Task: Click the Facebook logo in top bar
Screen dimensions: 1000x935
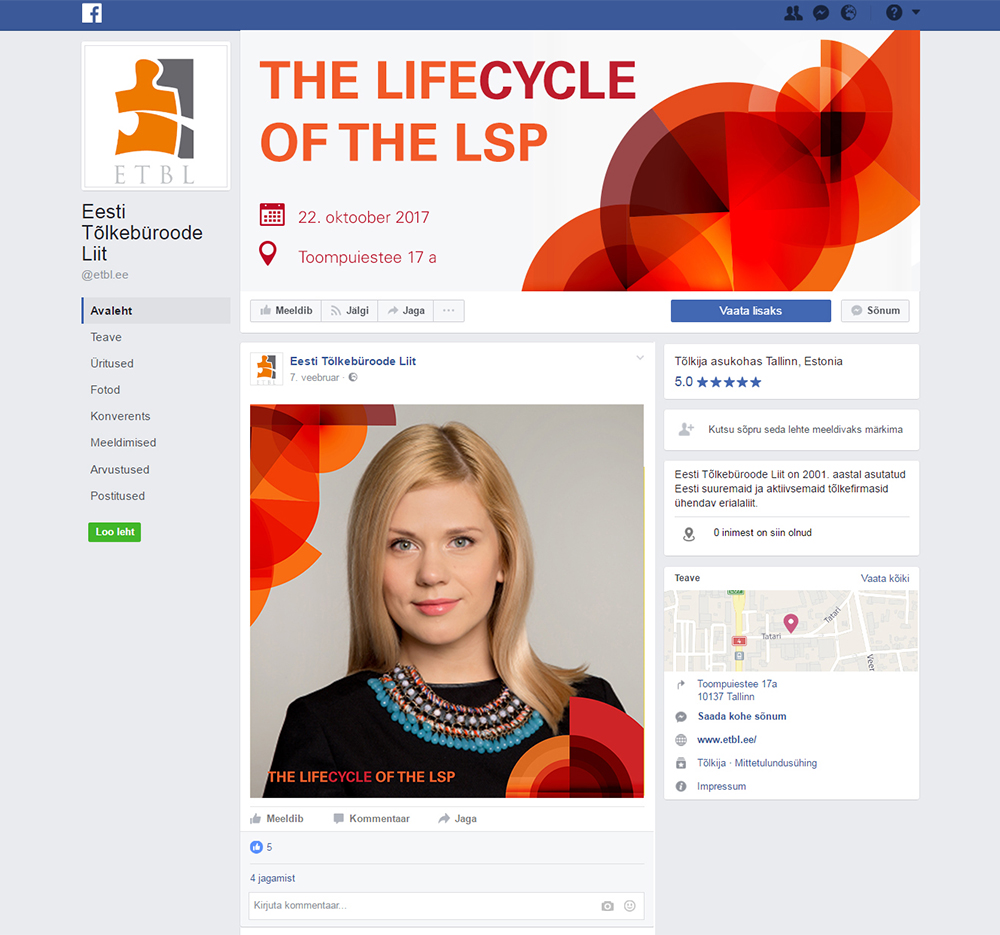Action: [x=92, y=13]
